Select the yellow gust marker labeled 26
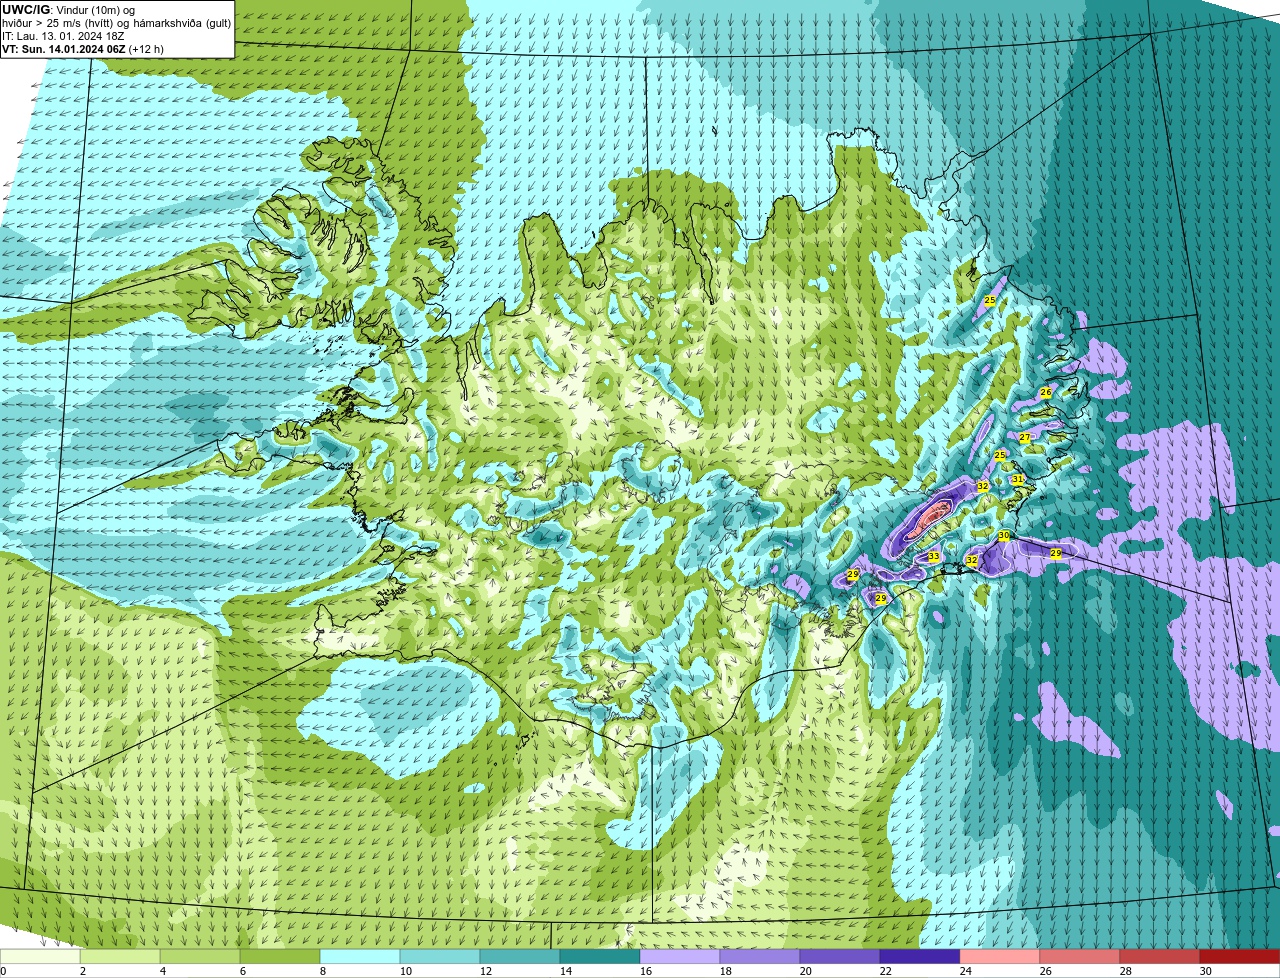The height and width of the screenshot is (978, 1280). tap(1046, 392)
